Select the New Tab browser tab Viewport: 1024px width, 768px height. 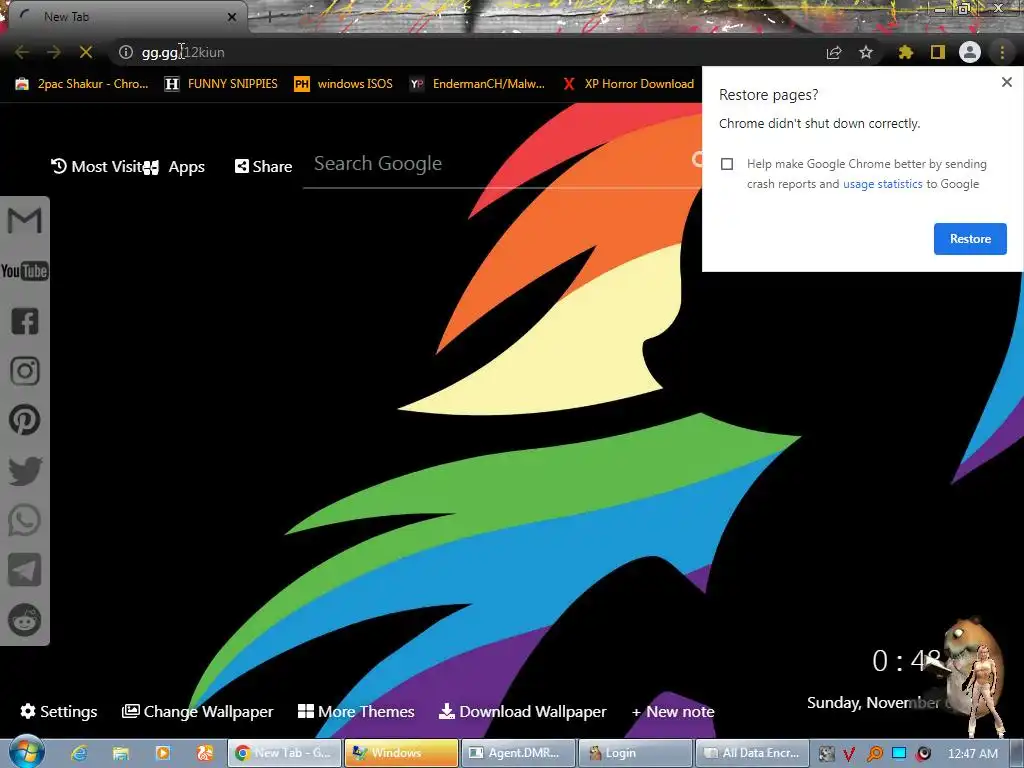(124, 17)
